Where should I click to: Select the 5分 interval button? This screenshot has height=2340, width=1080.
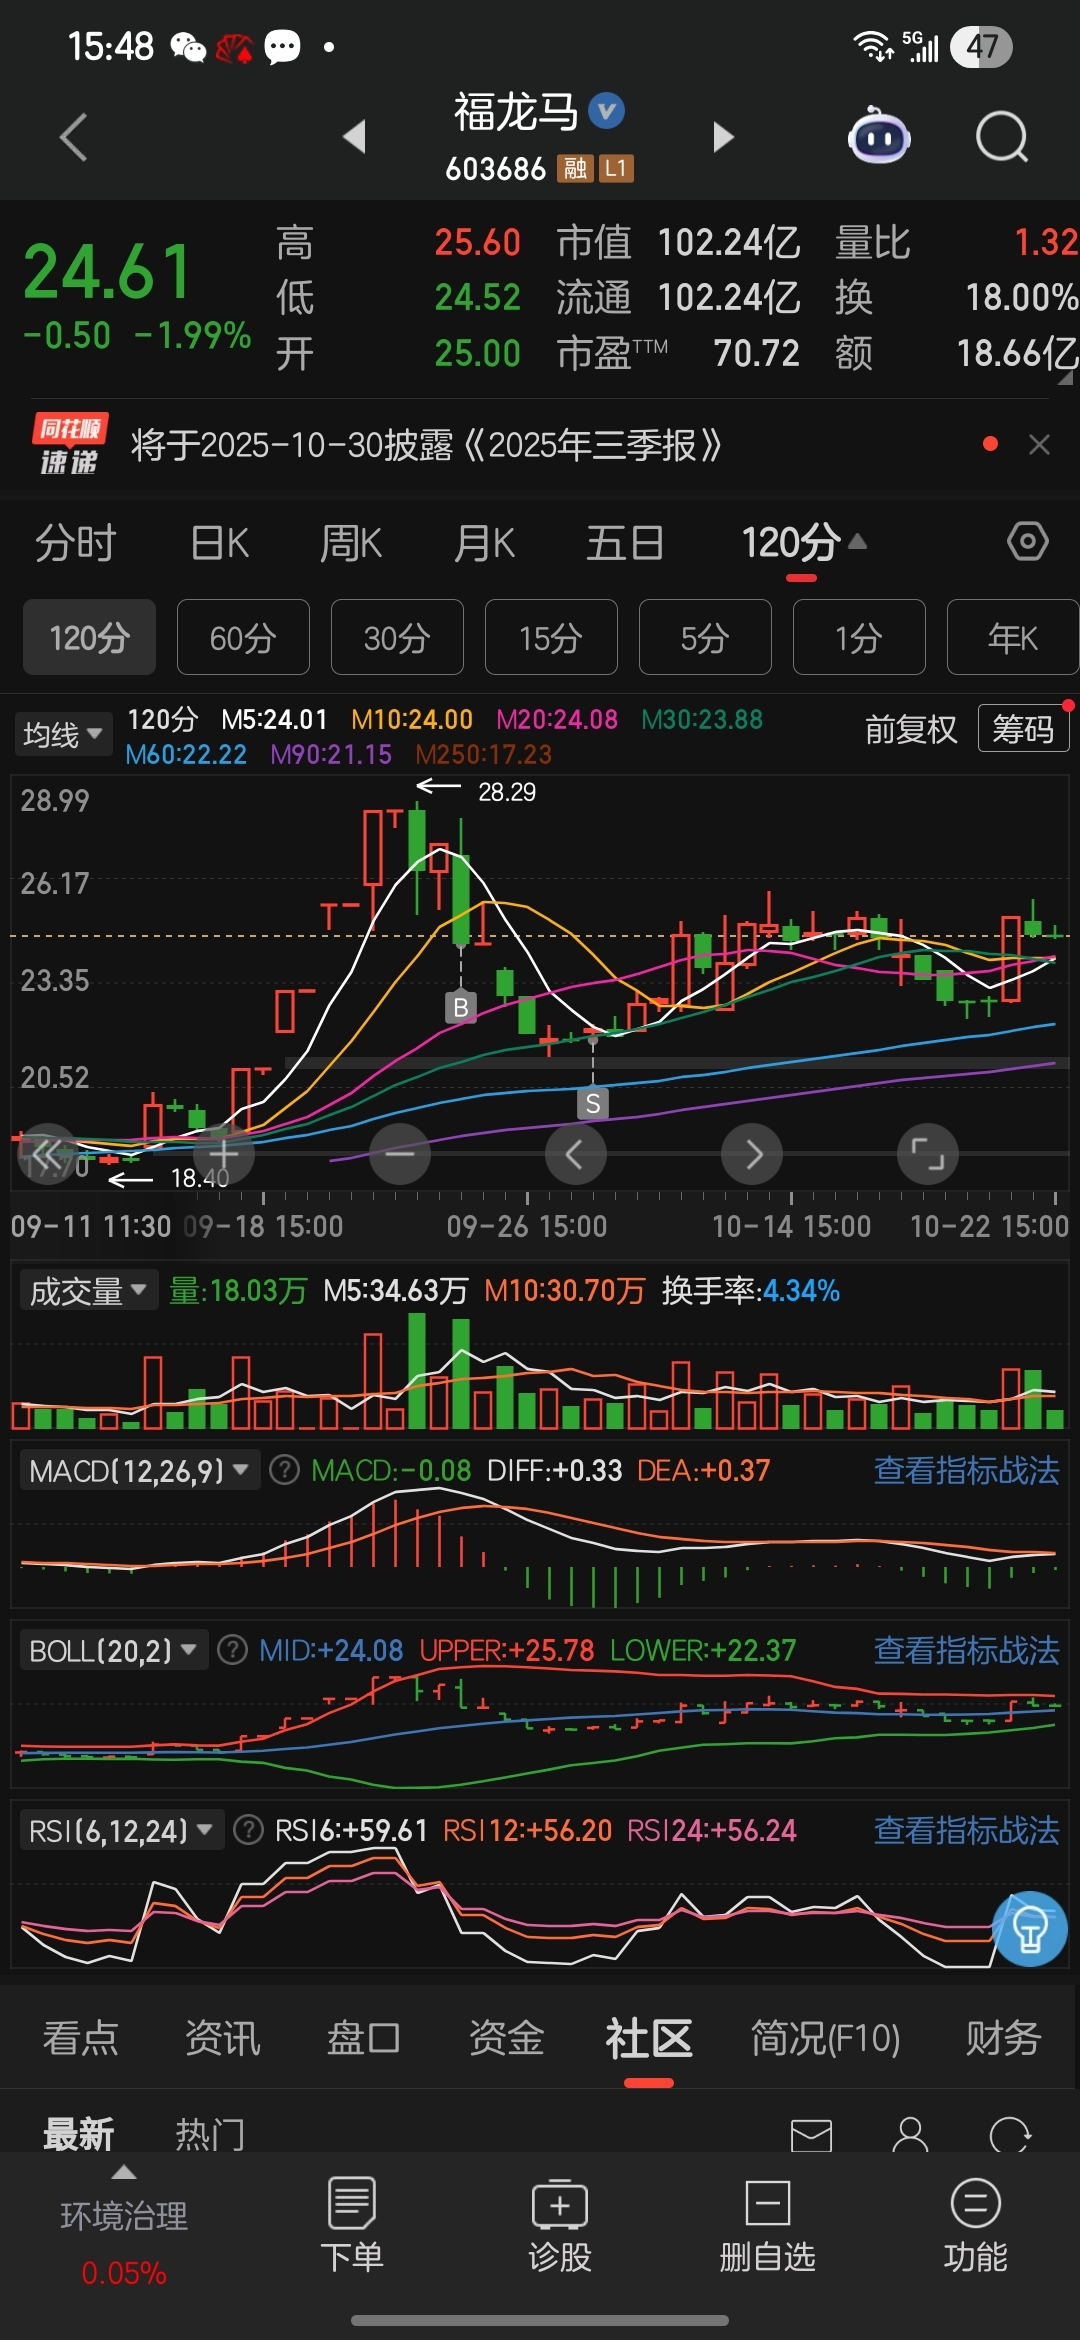click(x=705, y=637)
